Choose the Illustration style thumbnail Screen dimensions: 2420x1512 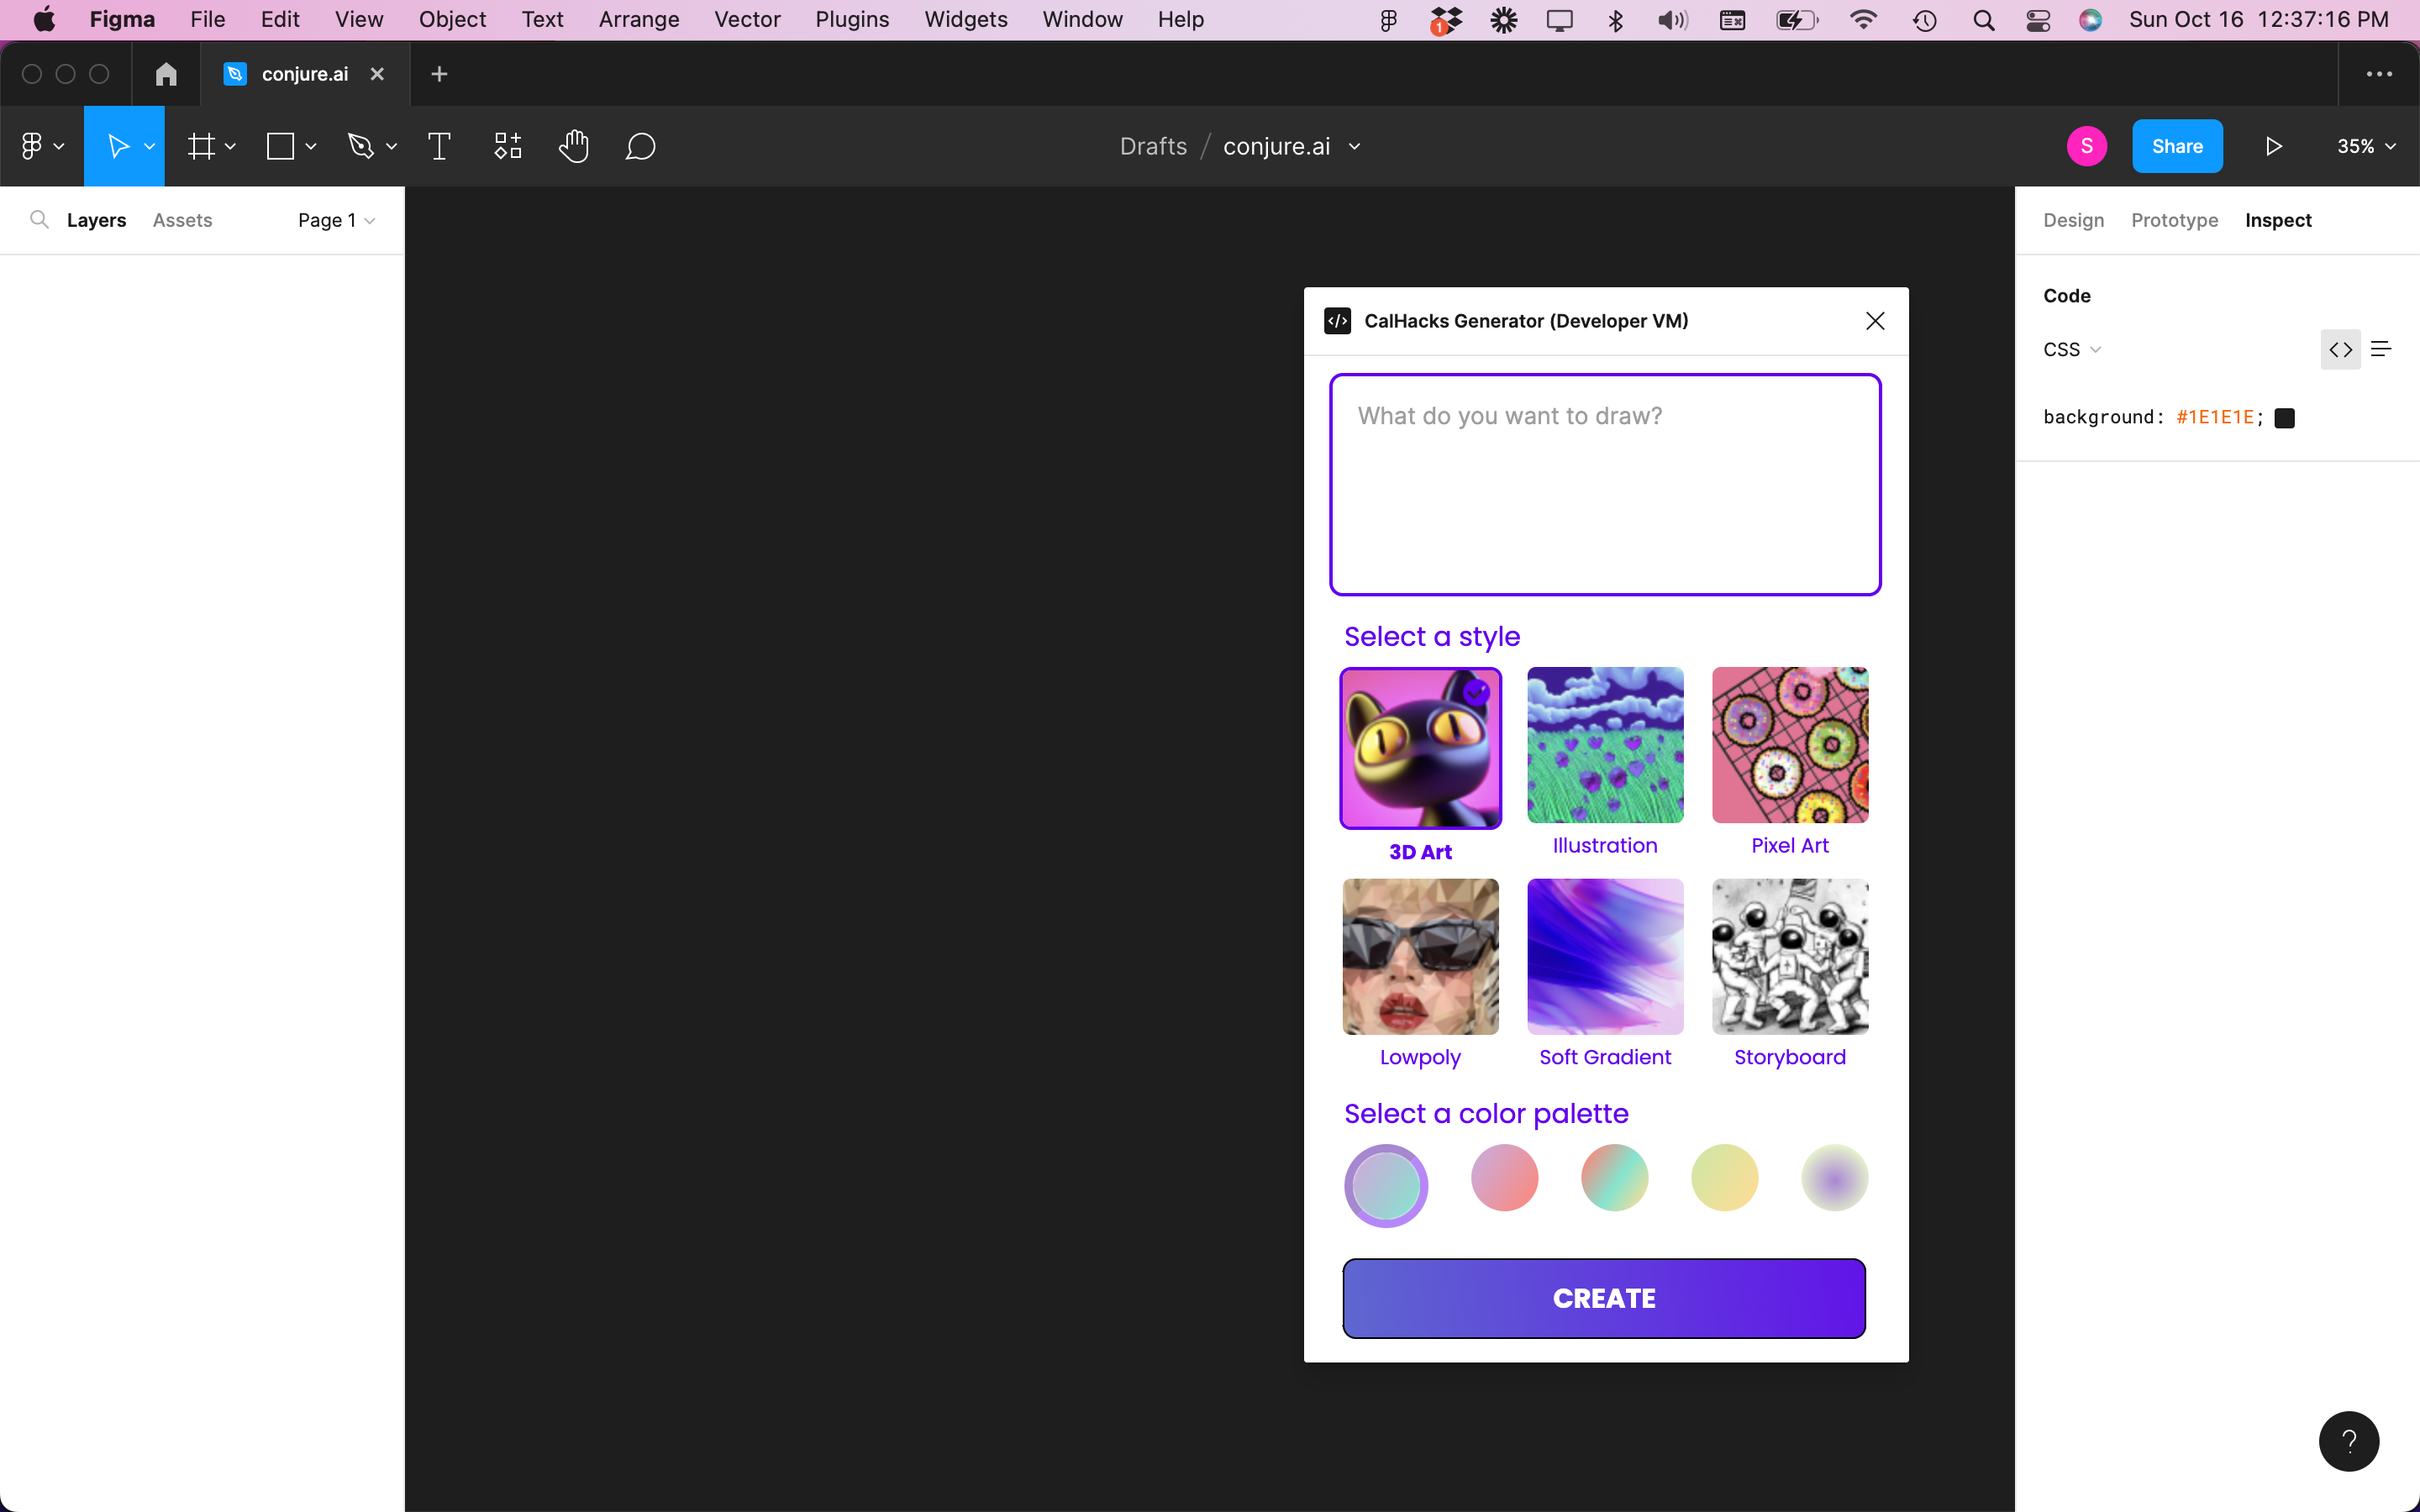[x=1604, y=746]
